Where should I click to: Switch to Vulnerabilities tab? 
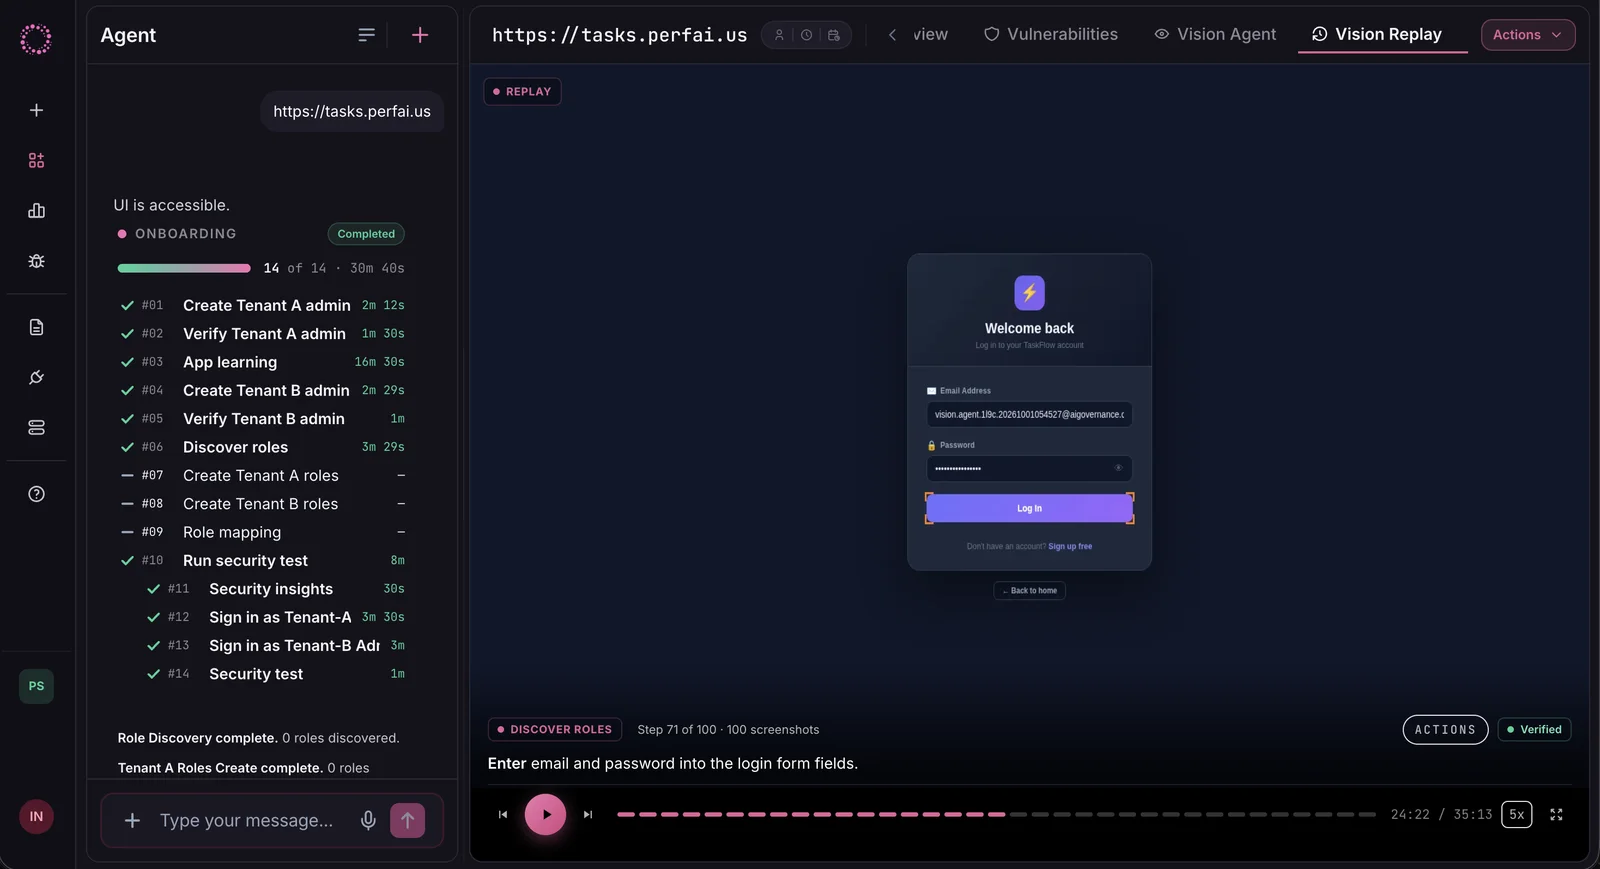point(1051,34)
